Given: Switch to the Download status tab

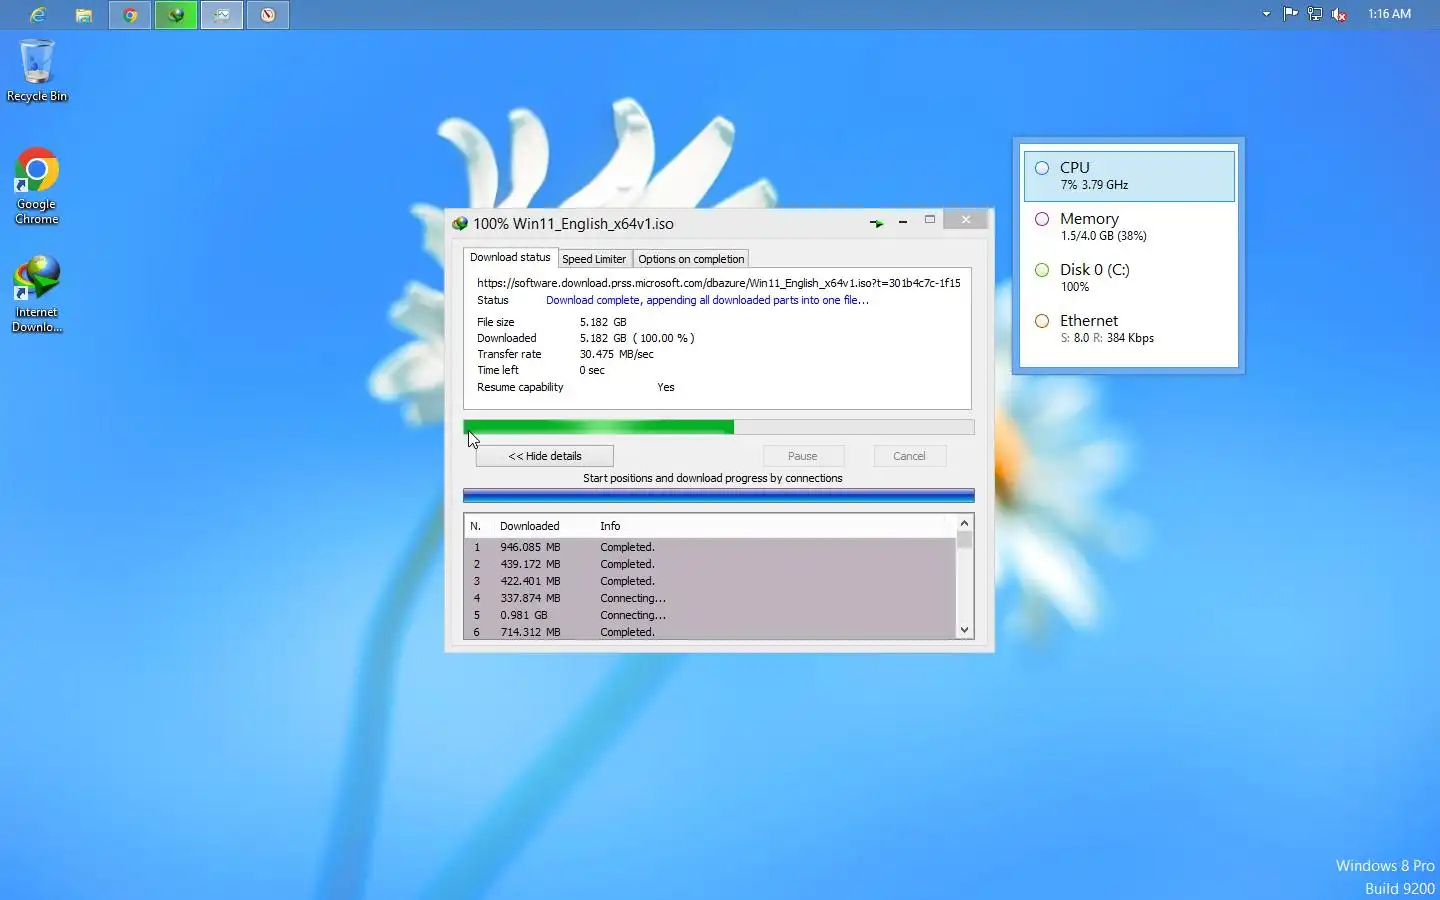Looking at the screenshot, I should (510, 258).
